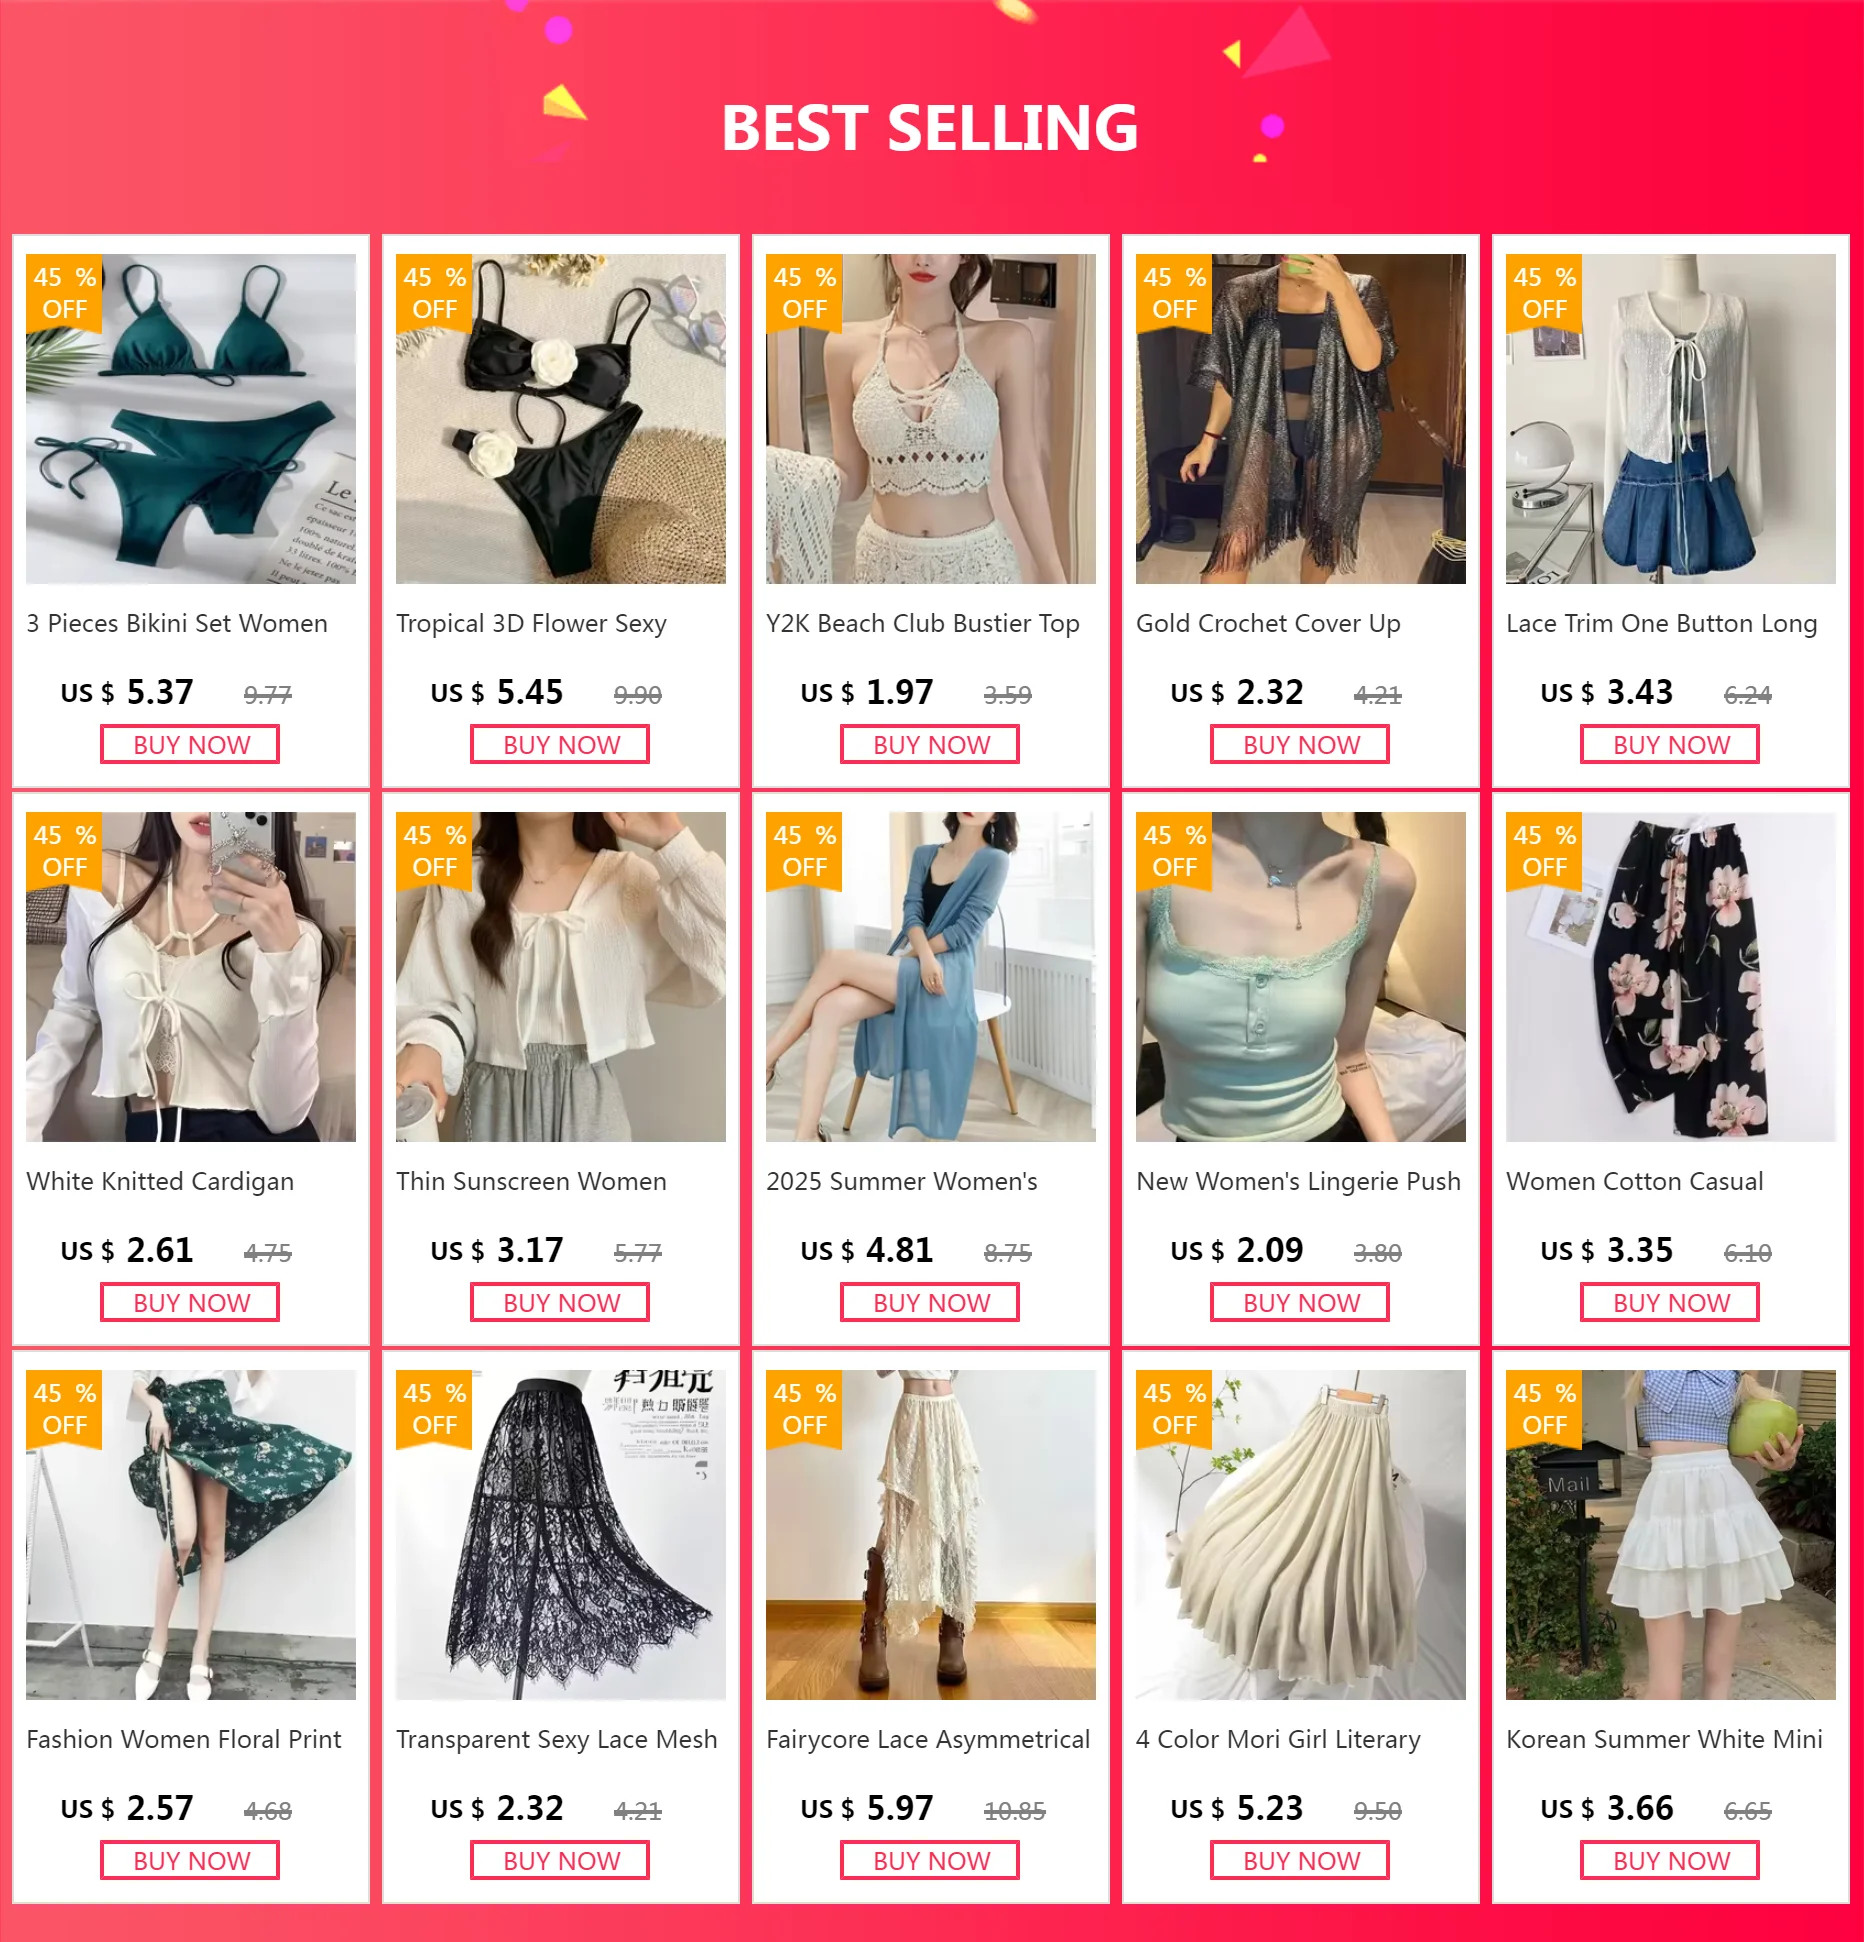Click the US $ 5.97 price of Fairycore skirt

[867, 1809]
